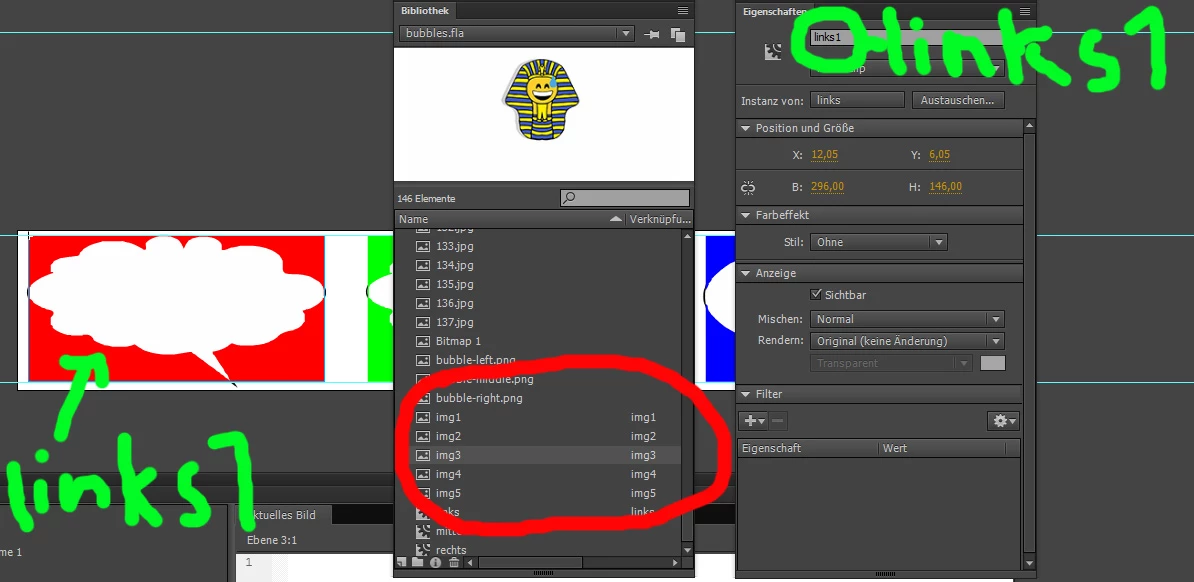Image resolution: width=1194 pixels, height=582 pixels.
Task: Switch to the Eigenschaften tab
Action: click(x=774, y=11)
